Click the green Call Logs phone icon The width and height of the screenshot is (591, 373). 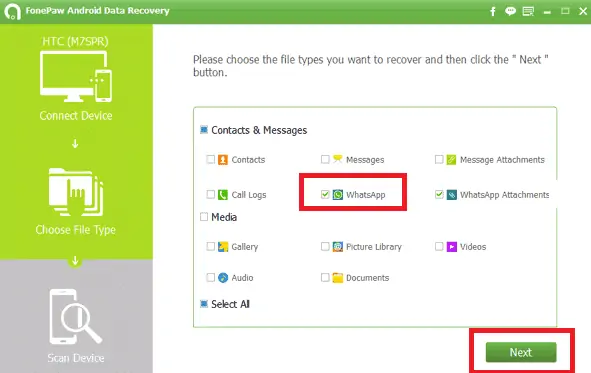point(223,194)
